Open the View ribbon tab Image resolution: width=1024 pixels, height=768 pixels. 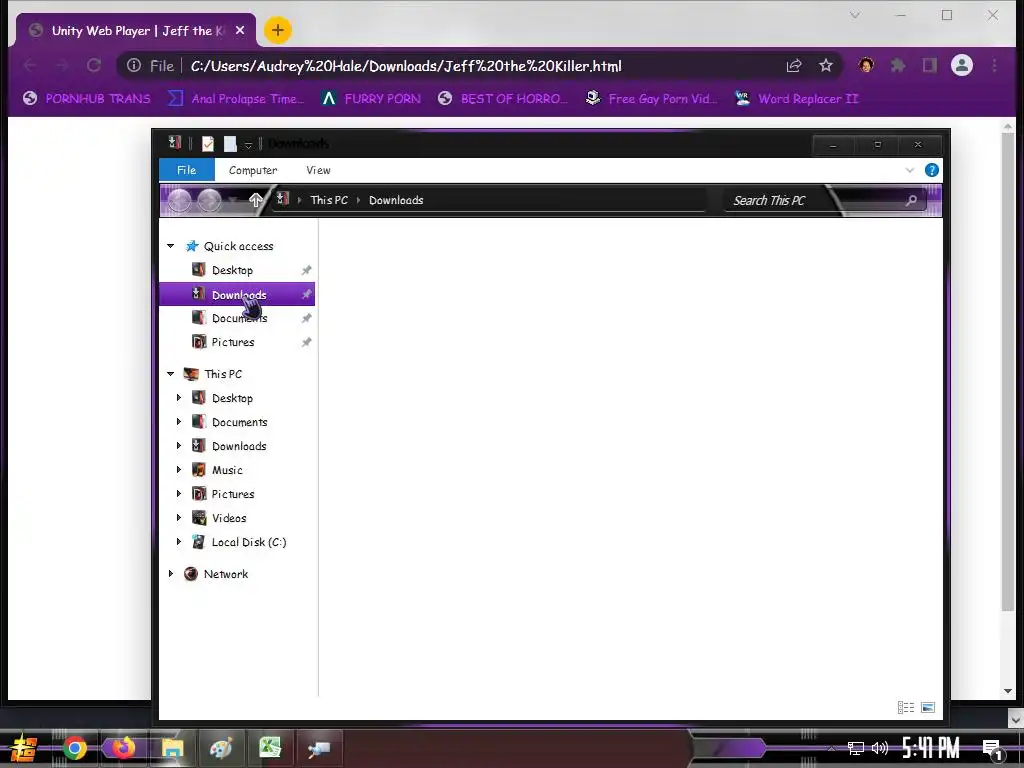point(318,170)
